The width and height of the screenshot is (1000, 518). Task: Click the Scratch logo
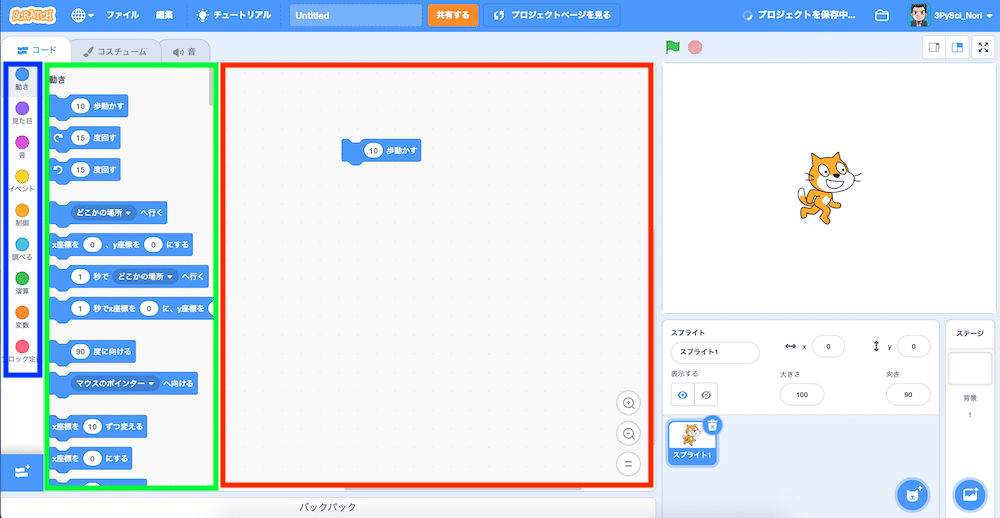(33, 15)
